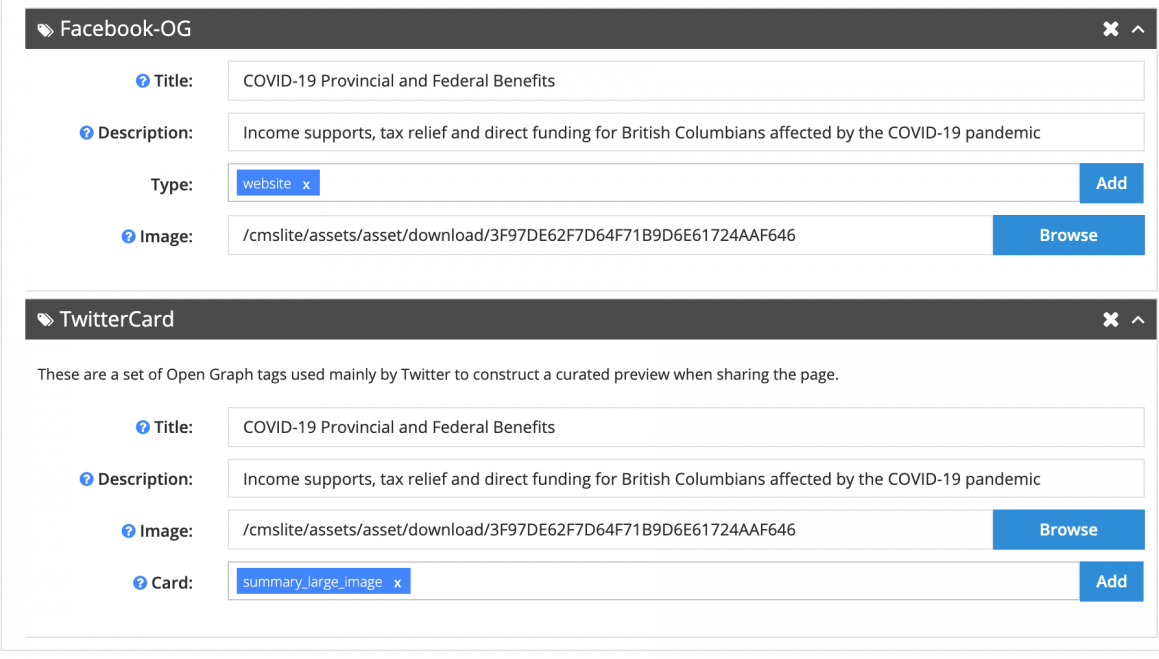Viewport: 1159px width, 659px height.
Task: Click help icon beside TwitterCard Description
Action: coord(86,479)
